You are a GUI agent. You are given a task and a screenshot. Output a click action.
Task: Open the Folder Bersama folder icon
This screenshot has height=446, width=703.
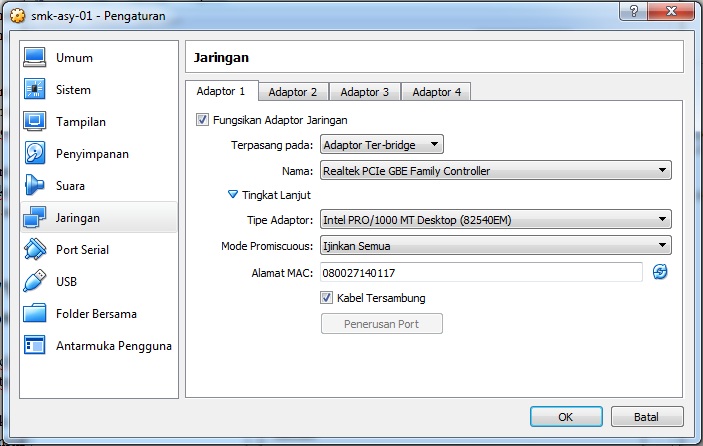[x=35, y=313]
